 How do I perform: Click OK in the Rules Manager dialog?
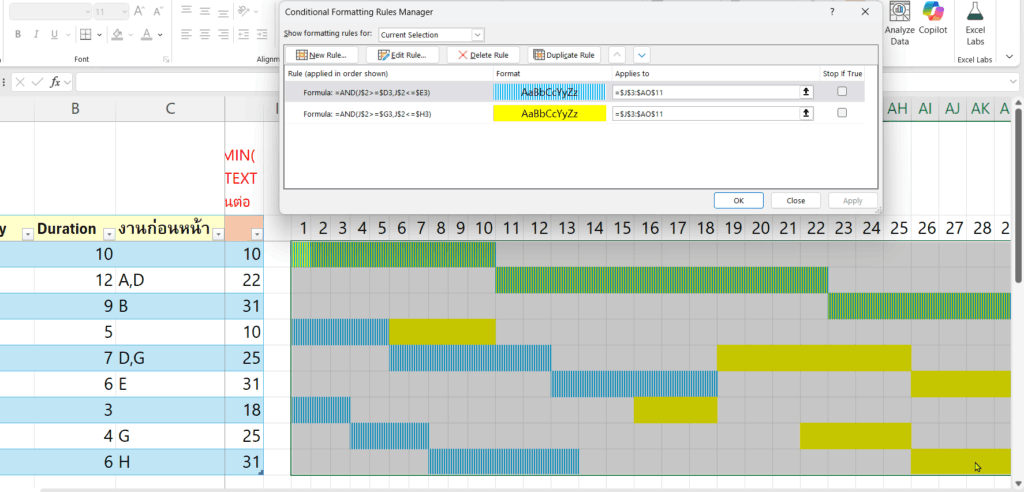pyautogui.click(x=739, y=201)
